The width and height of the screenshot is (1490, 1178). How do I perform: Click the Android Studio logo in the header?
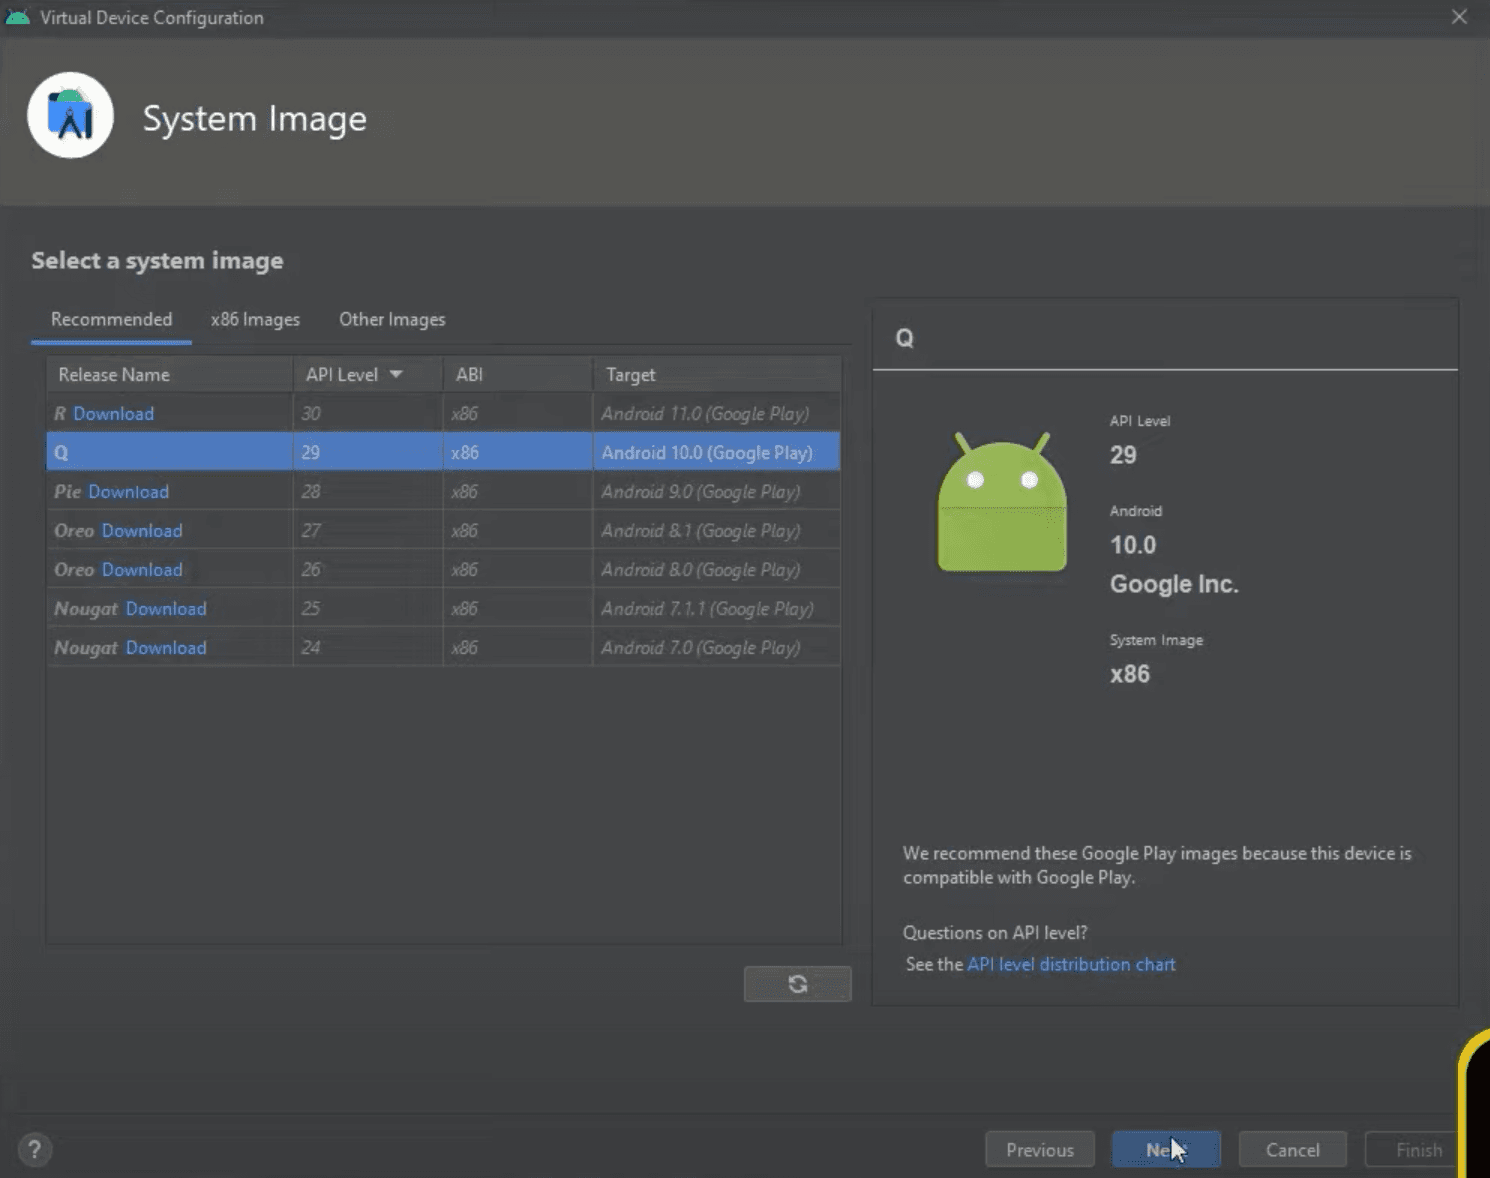pyautogui.click(x=70, y=114)
